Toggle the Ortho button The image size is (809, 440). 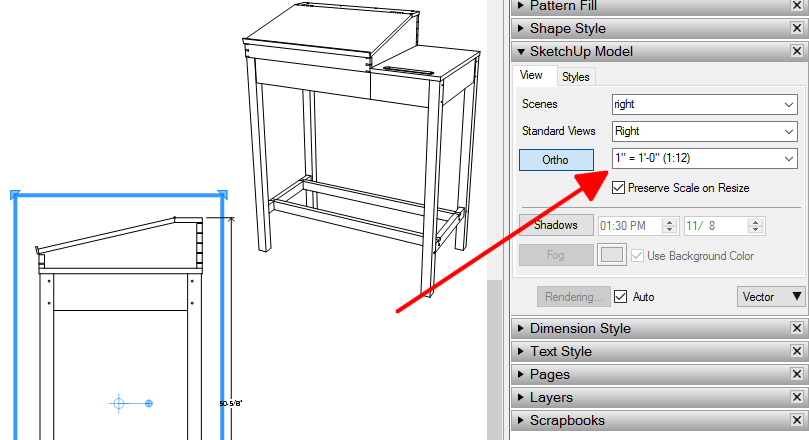pos(556,160)
